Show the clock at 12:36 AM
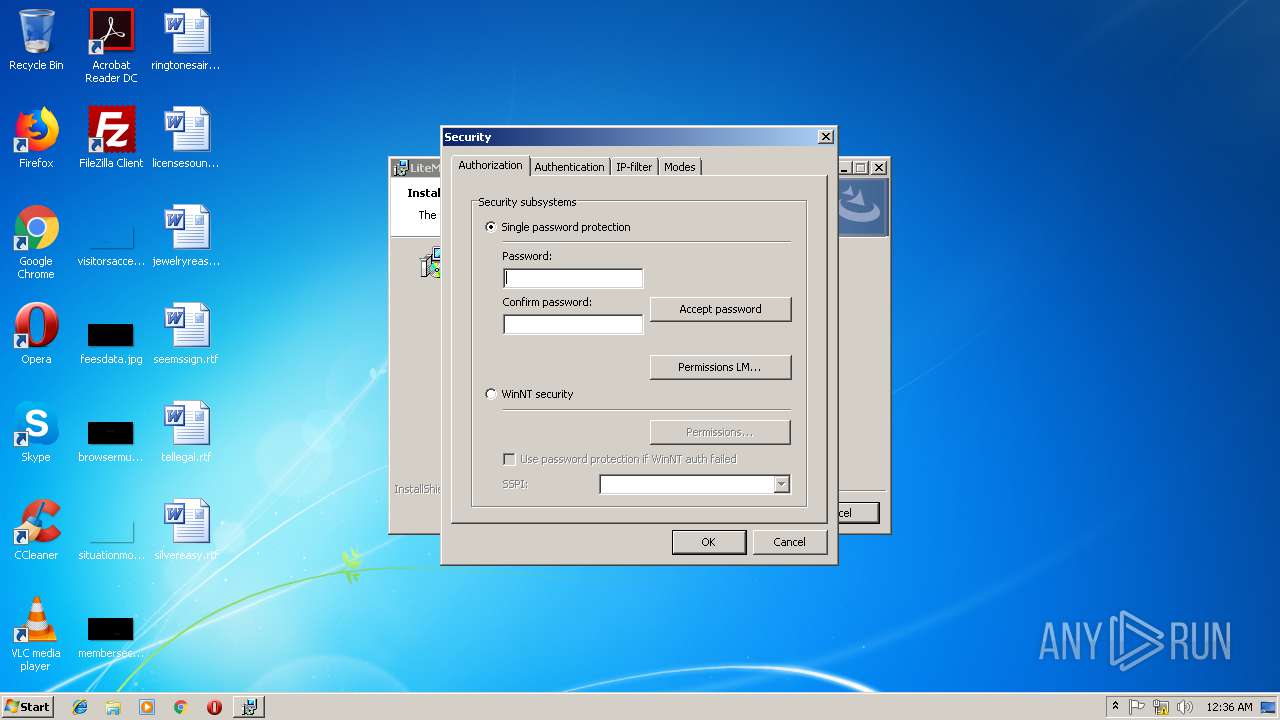1280x720 pixels. [x=1229, y=707]
